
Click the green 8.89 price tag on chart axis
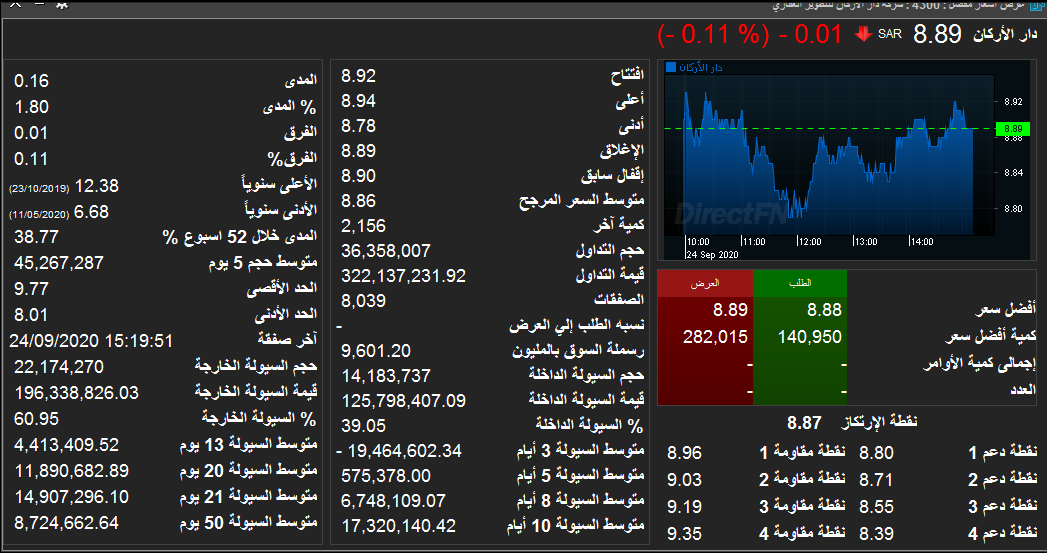coord(1012,128)
